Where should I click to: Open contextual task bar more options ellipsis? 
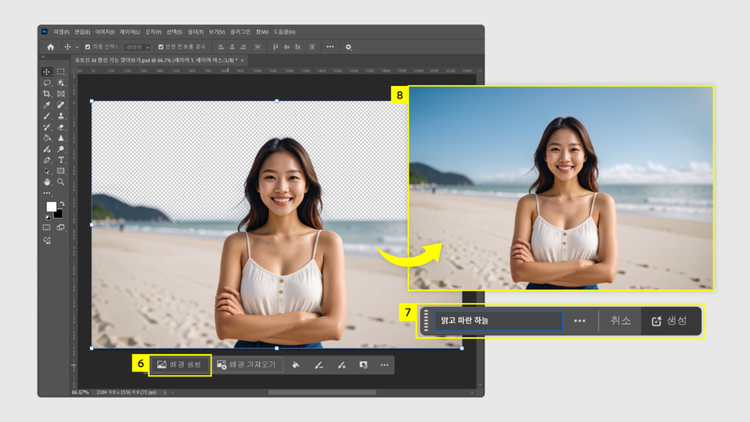[385, 365]
